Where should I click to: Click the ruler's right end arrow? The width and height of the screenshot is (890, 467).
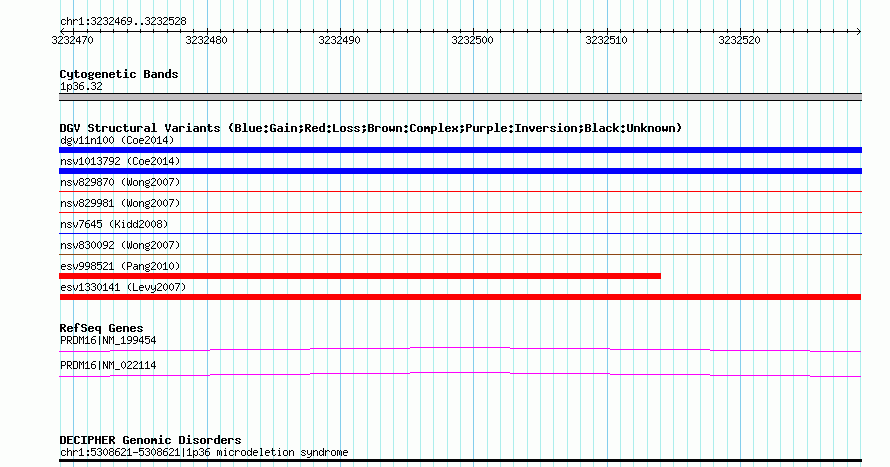[858, 31]
